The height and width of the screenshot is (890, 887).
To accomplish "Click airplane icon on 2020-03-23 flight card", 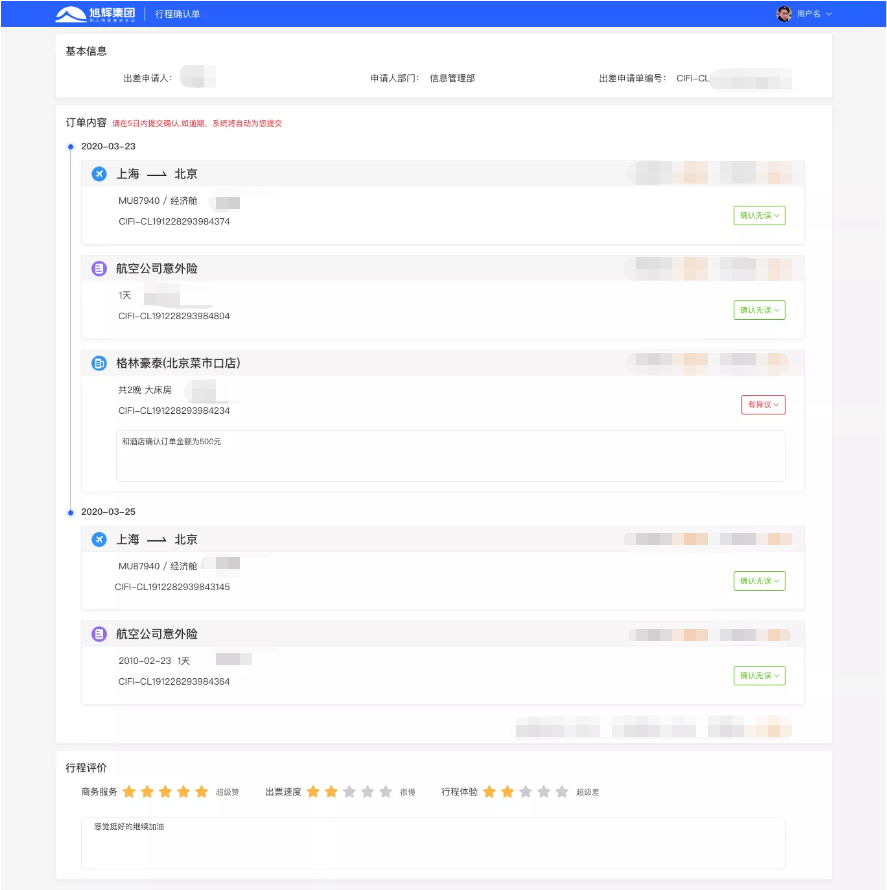I will [x=99, y=174].
